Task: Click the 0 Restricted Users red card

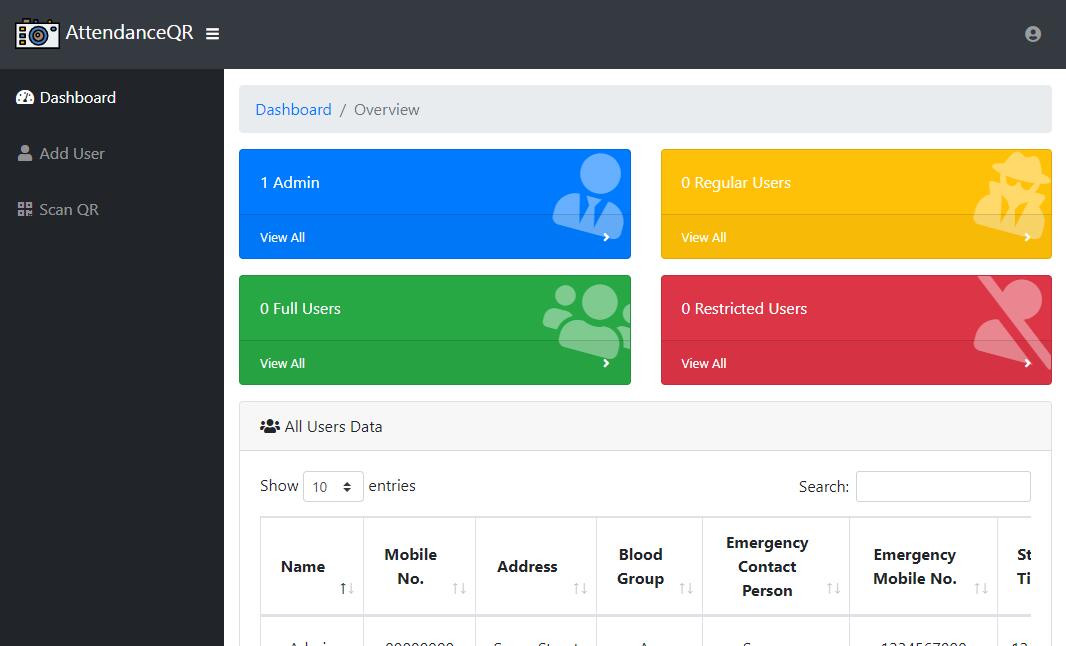Action: [x=800, y=309]
